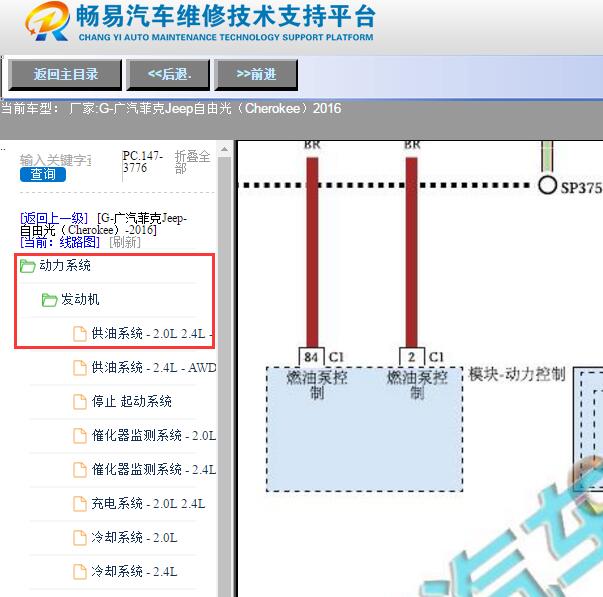Click 返回主目录 button
The height and width of the screenshot is (597, 603).
point(65,74)
